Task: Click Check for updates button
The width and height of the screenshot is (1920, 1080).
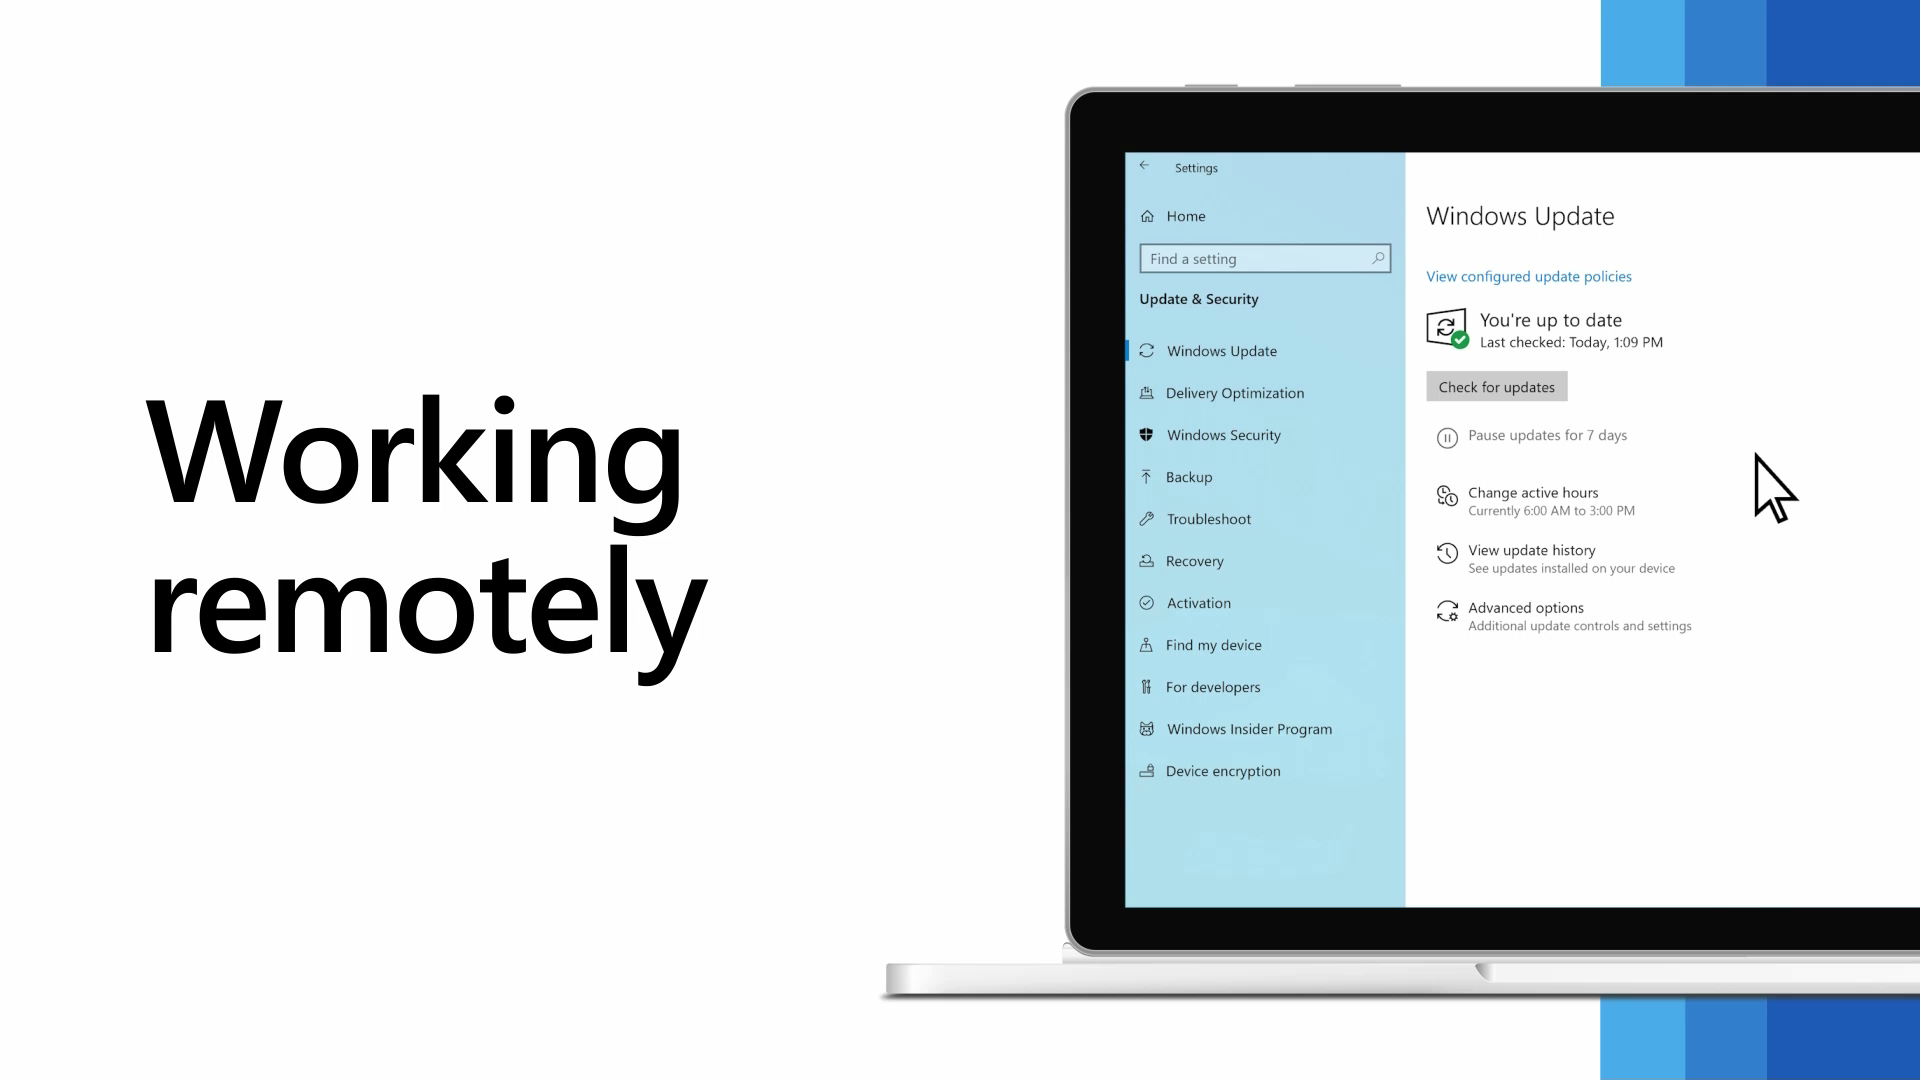Action: pyautogui.click(x=1495, y=386)
